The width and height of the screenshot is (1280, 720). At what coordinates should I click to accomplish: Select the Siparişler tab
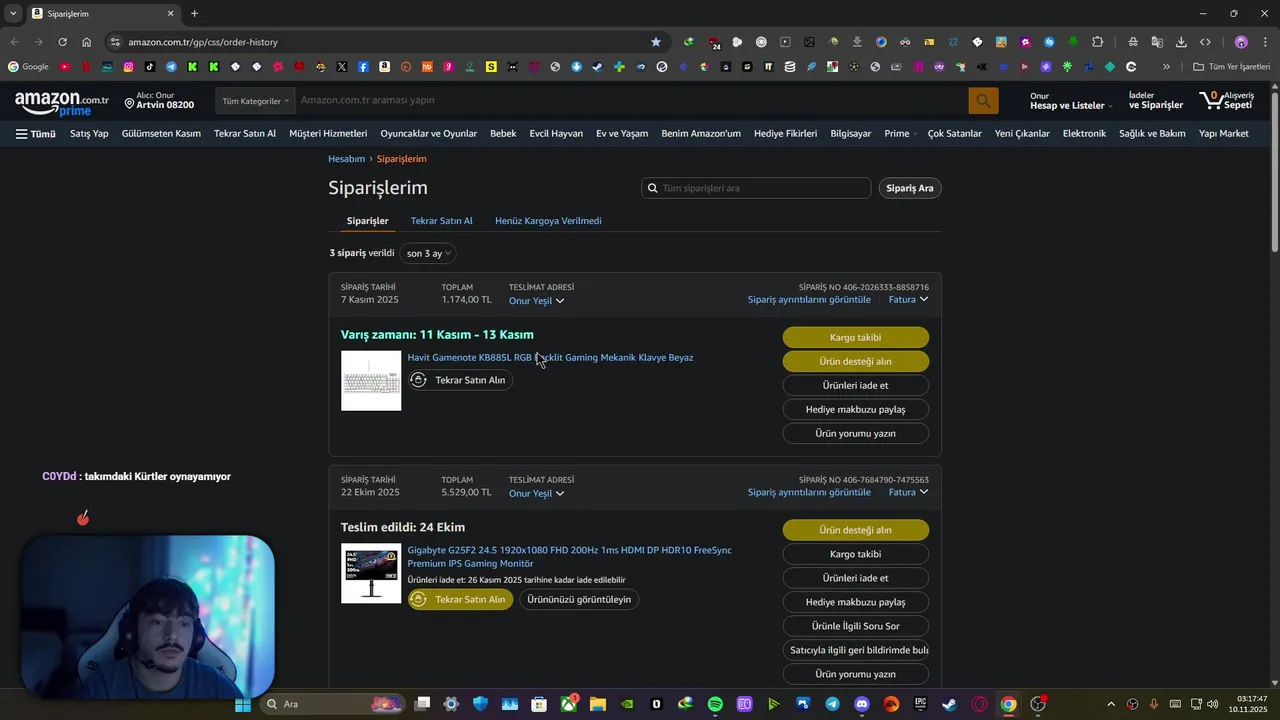(367, 221)
